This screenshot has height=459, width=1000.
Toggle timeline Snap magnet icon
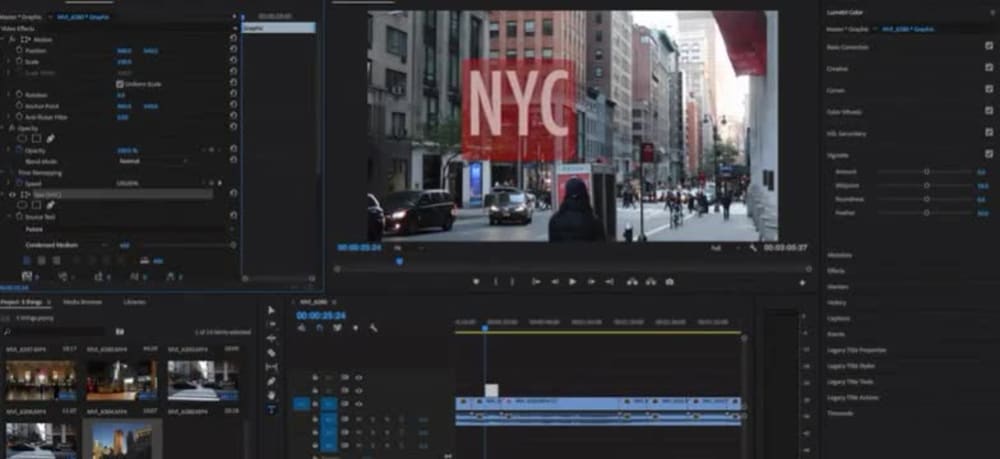coord(320,328)
